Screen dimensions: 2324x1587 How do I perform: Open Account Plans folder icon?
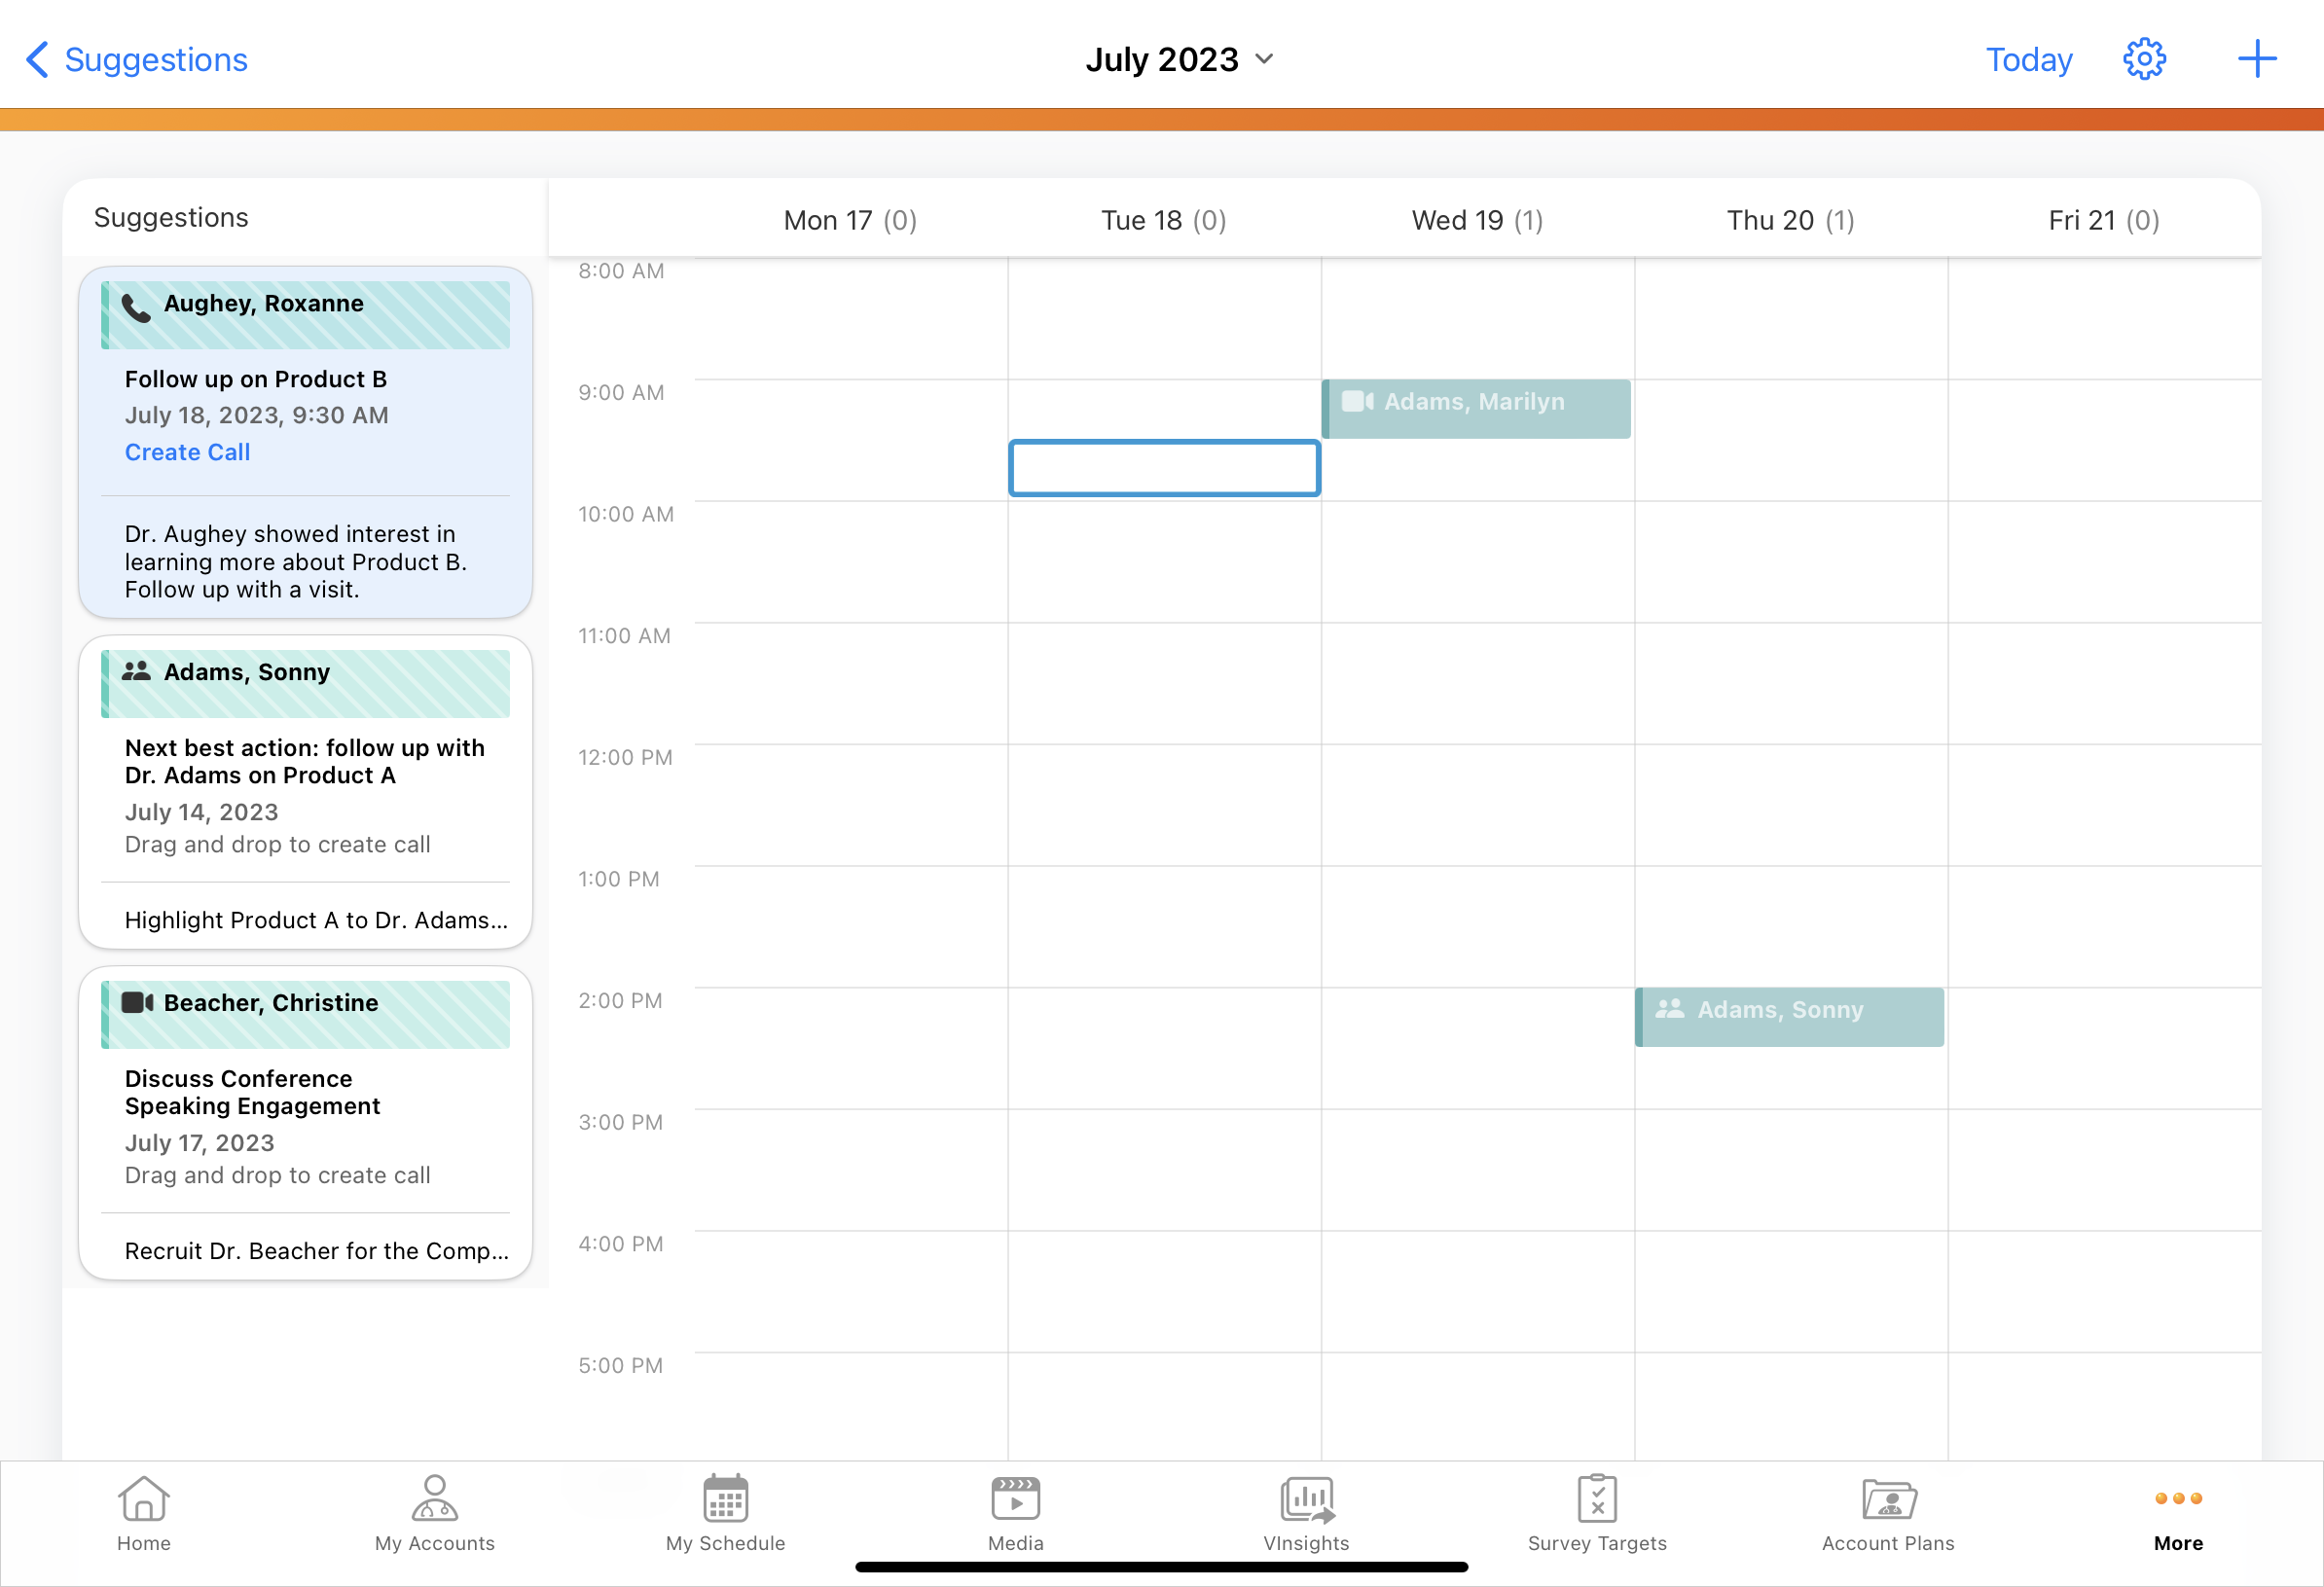[x=1887, y=1512]
